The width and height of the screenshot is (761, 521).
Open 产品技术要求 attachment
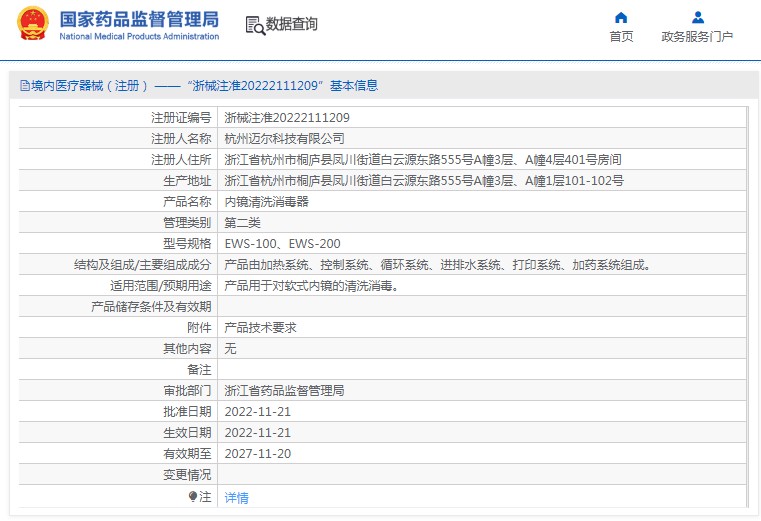point(260,328)
